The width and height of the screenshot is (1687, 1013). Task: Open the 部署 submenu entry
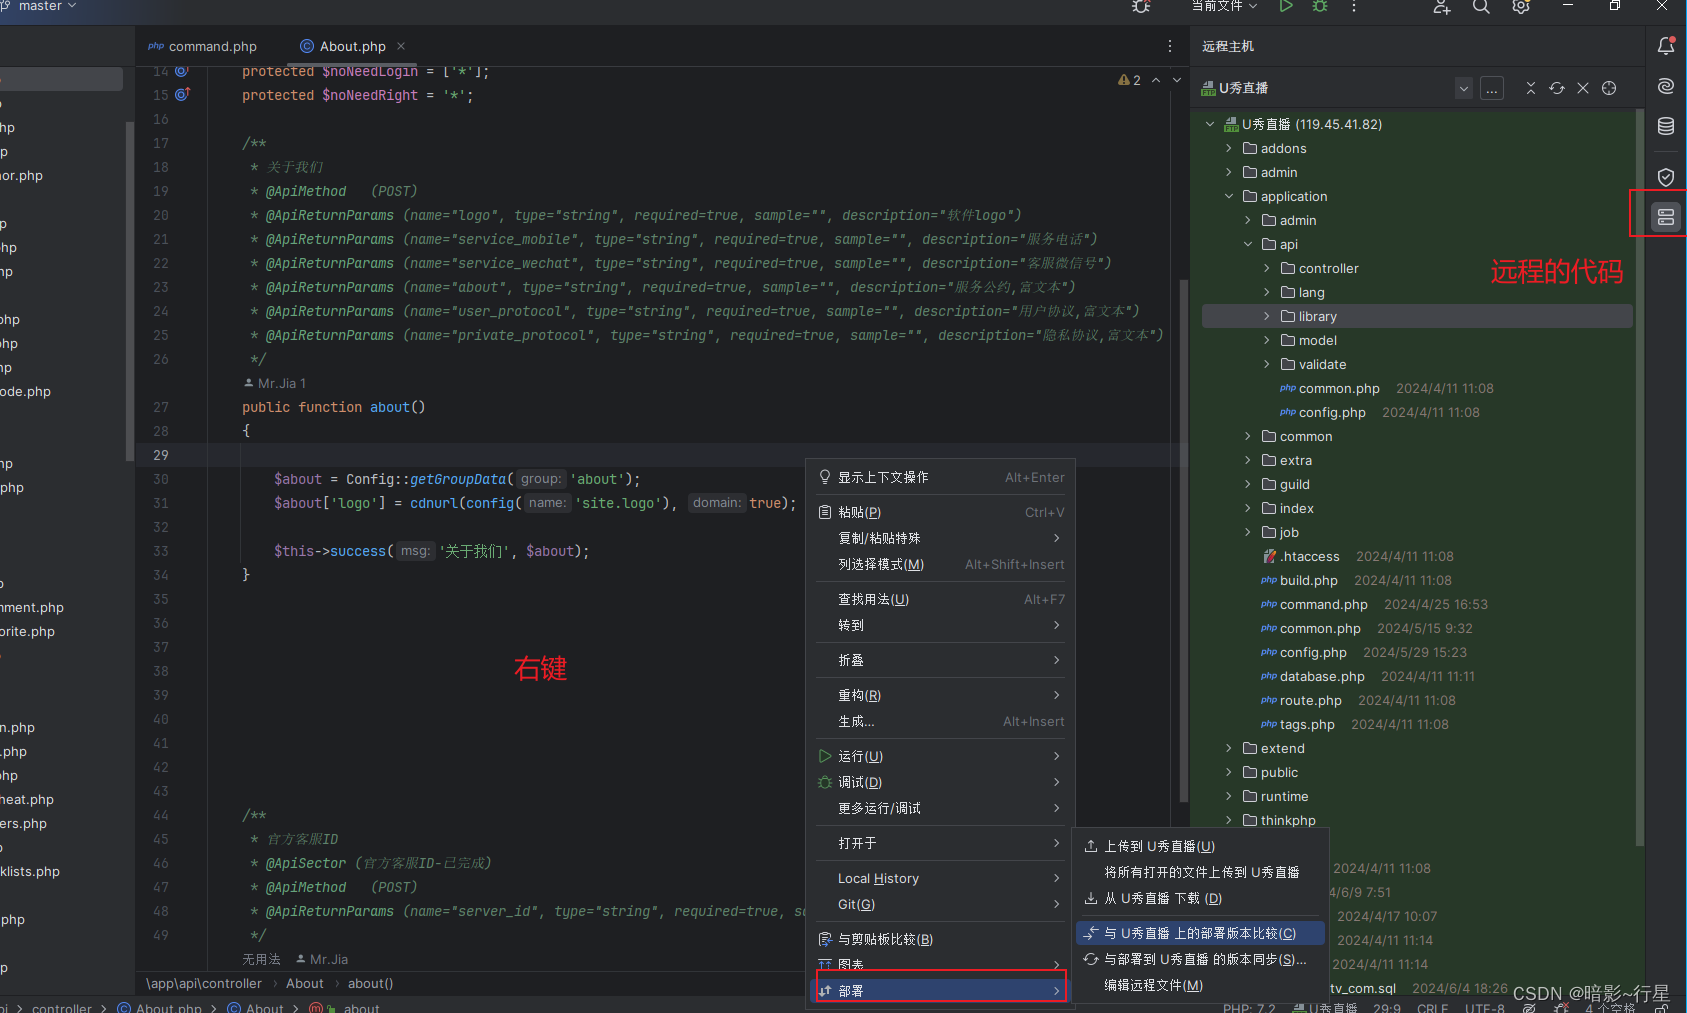[x=941, y=990]
